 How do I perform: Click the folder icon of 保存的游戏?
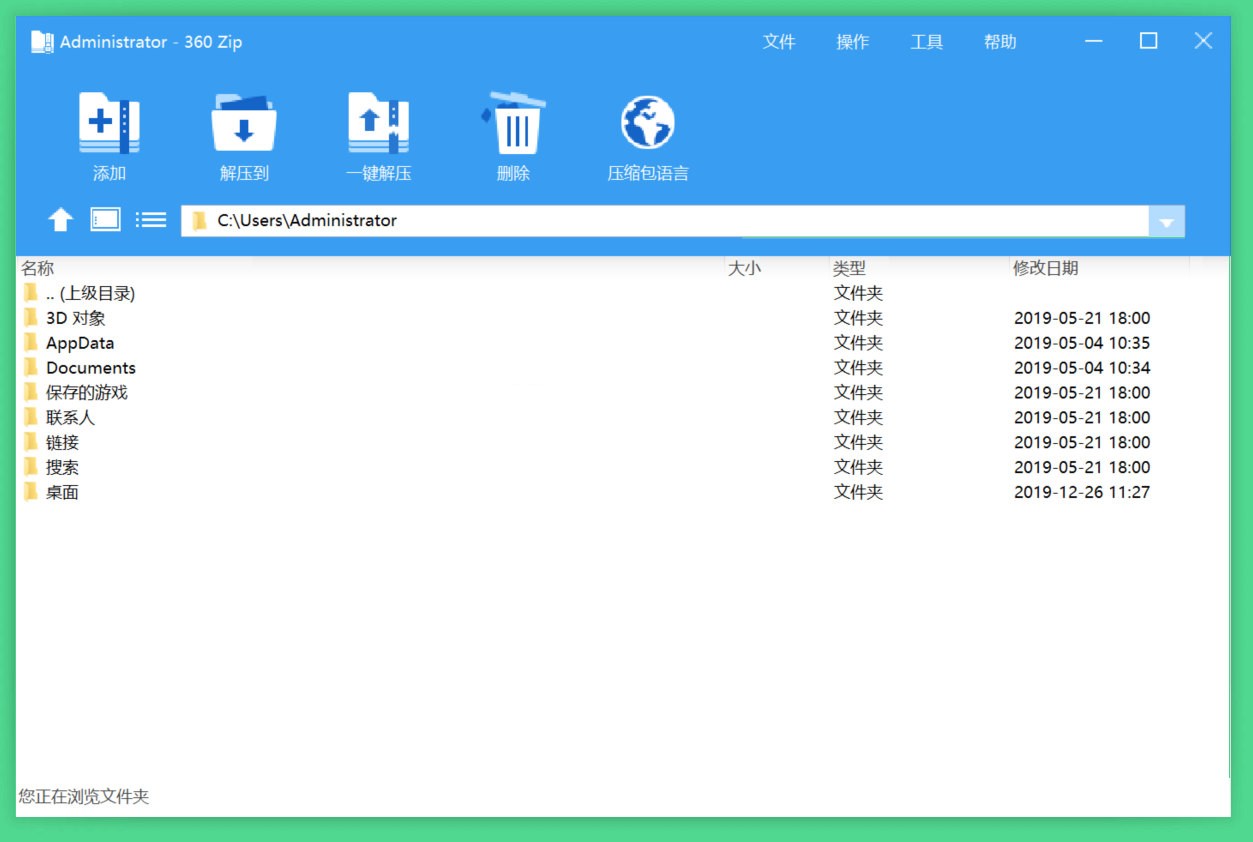point(30,392)
